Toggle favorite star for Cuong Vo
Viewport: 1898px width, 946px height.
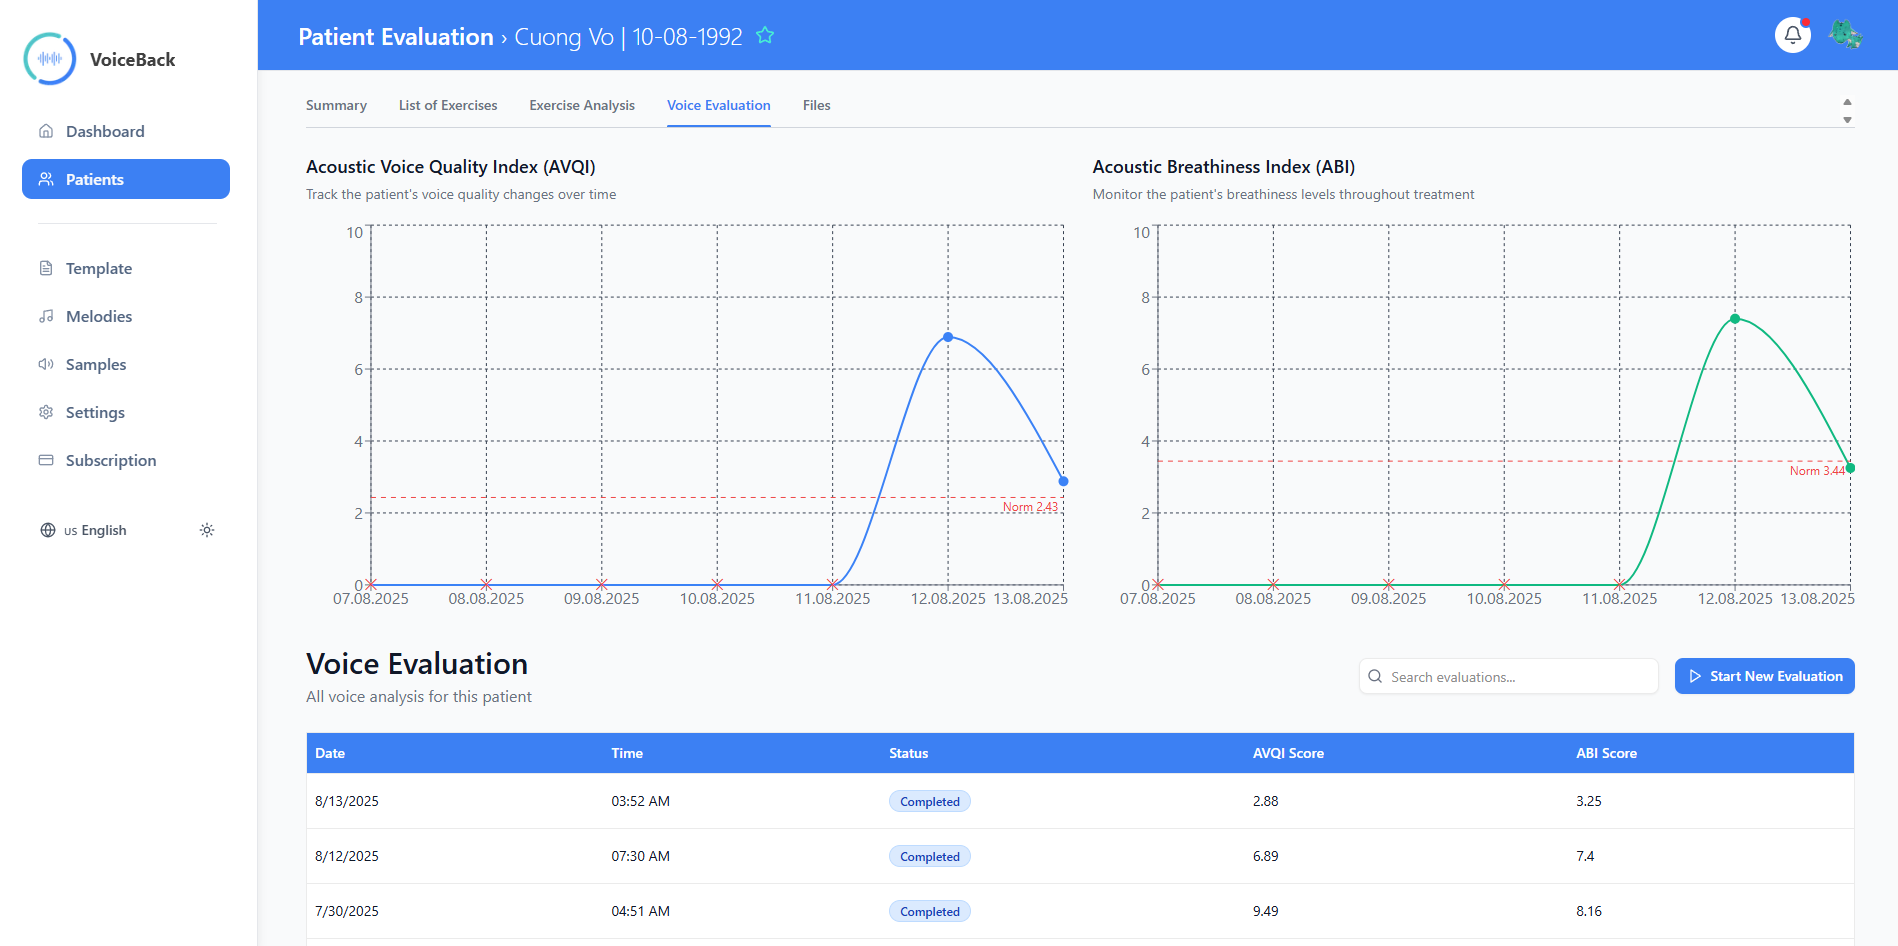765,36
